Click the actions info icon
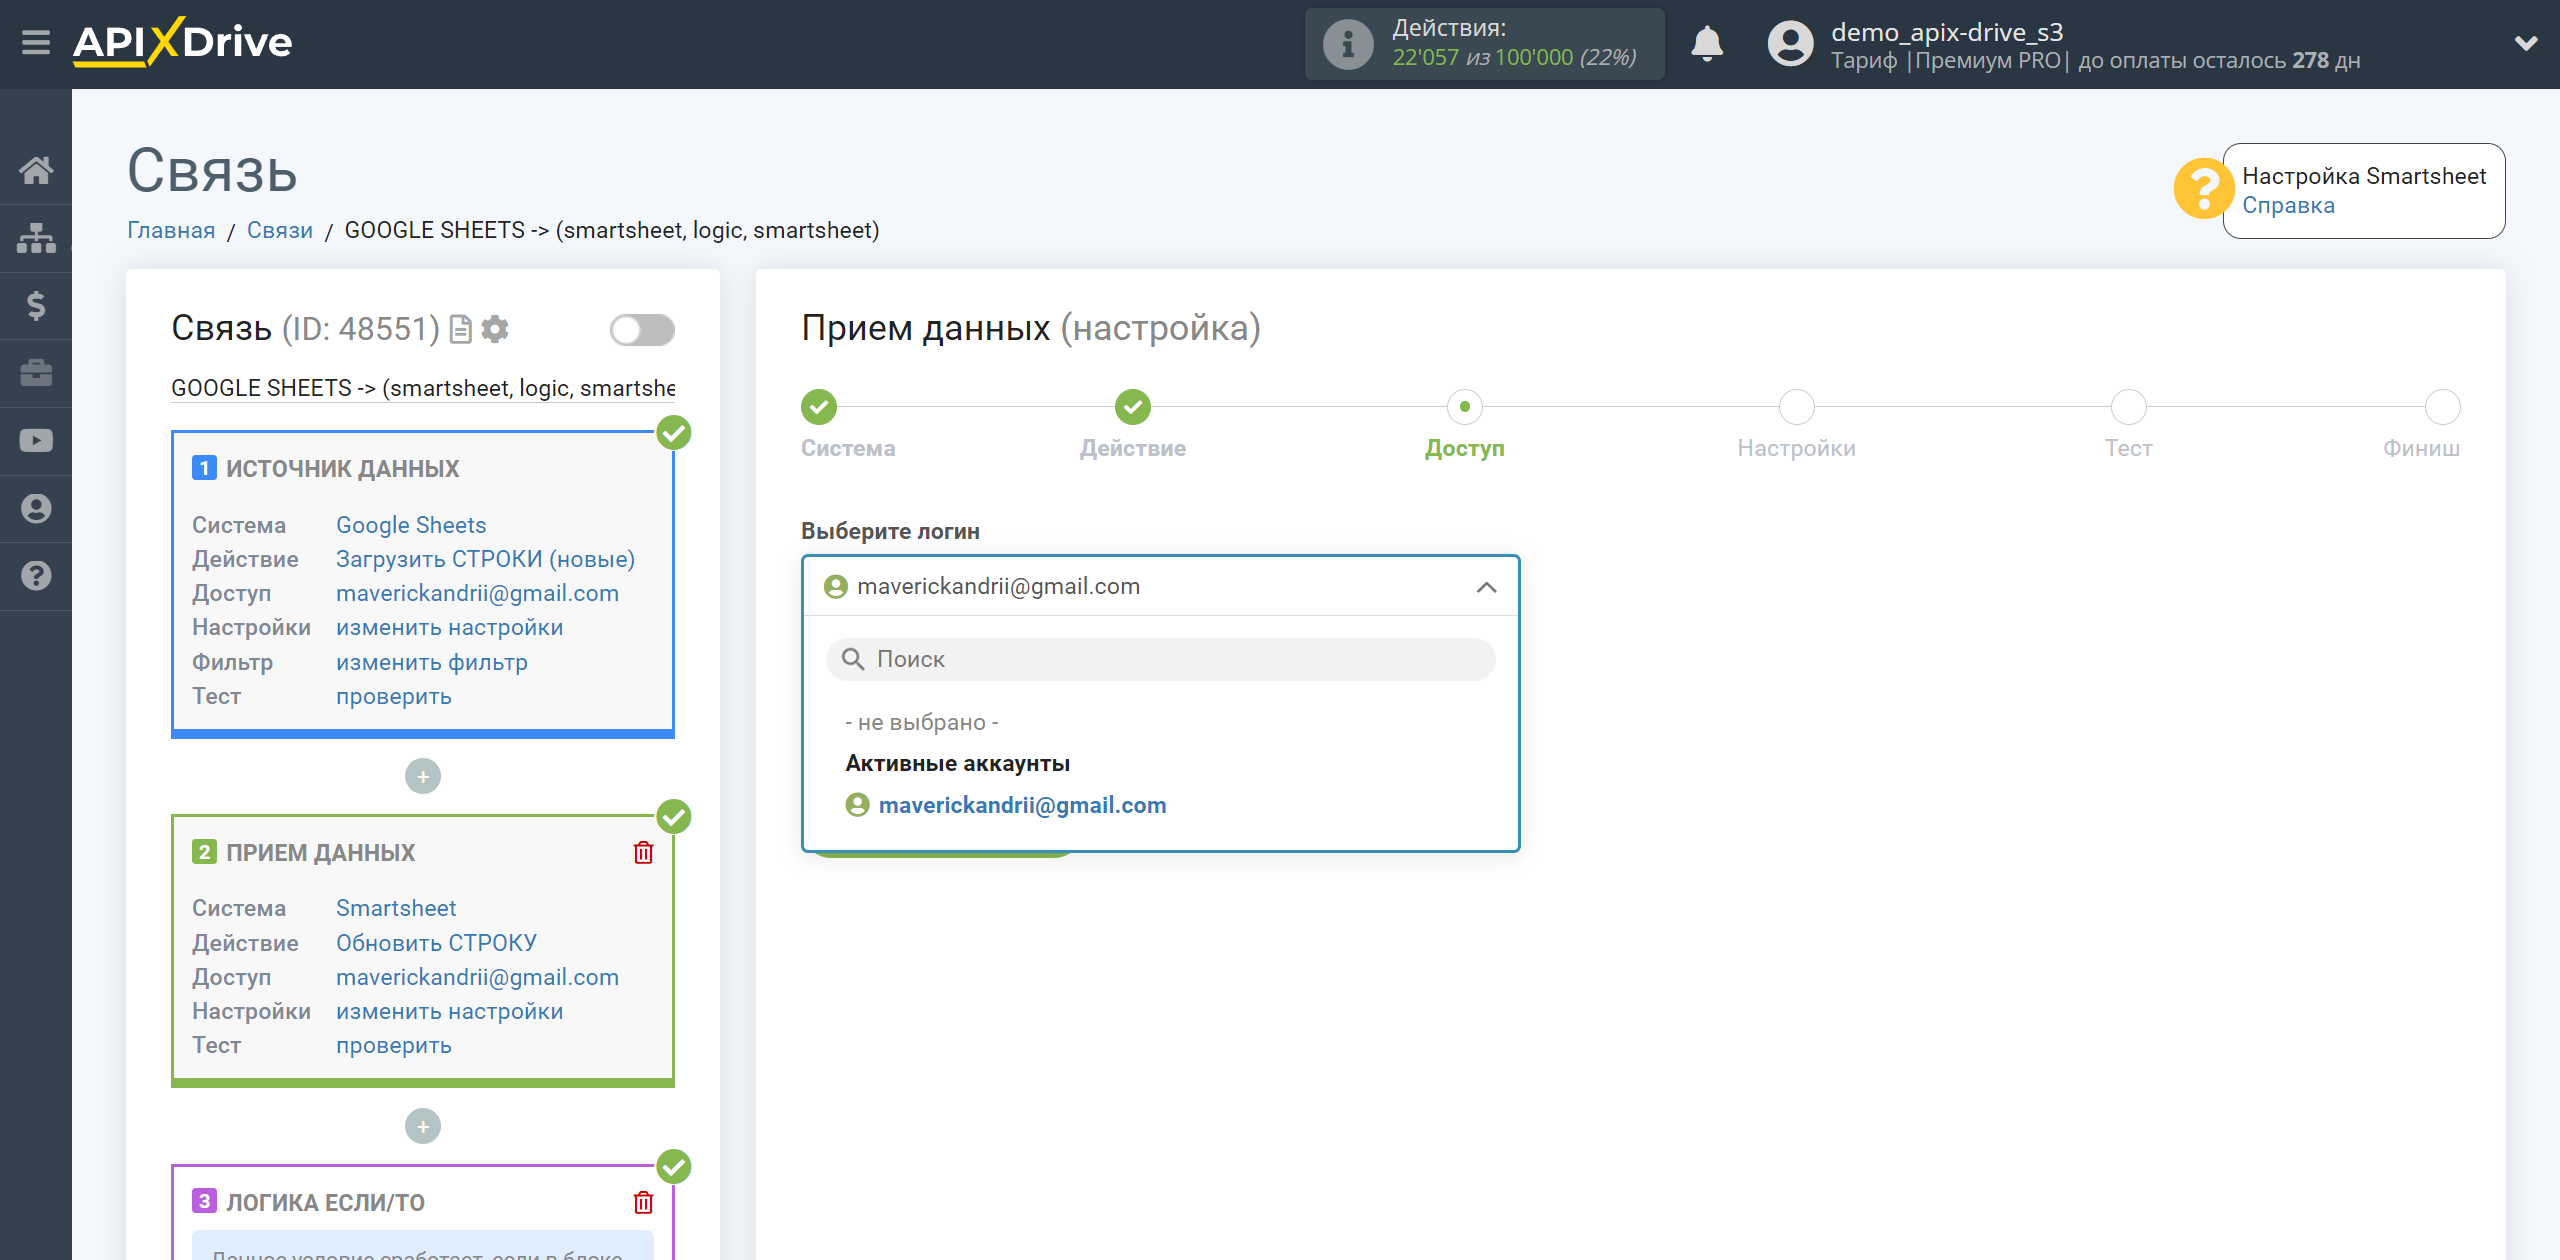The image size is (2560, 1260). click(x=1348, y=44)
